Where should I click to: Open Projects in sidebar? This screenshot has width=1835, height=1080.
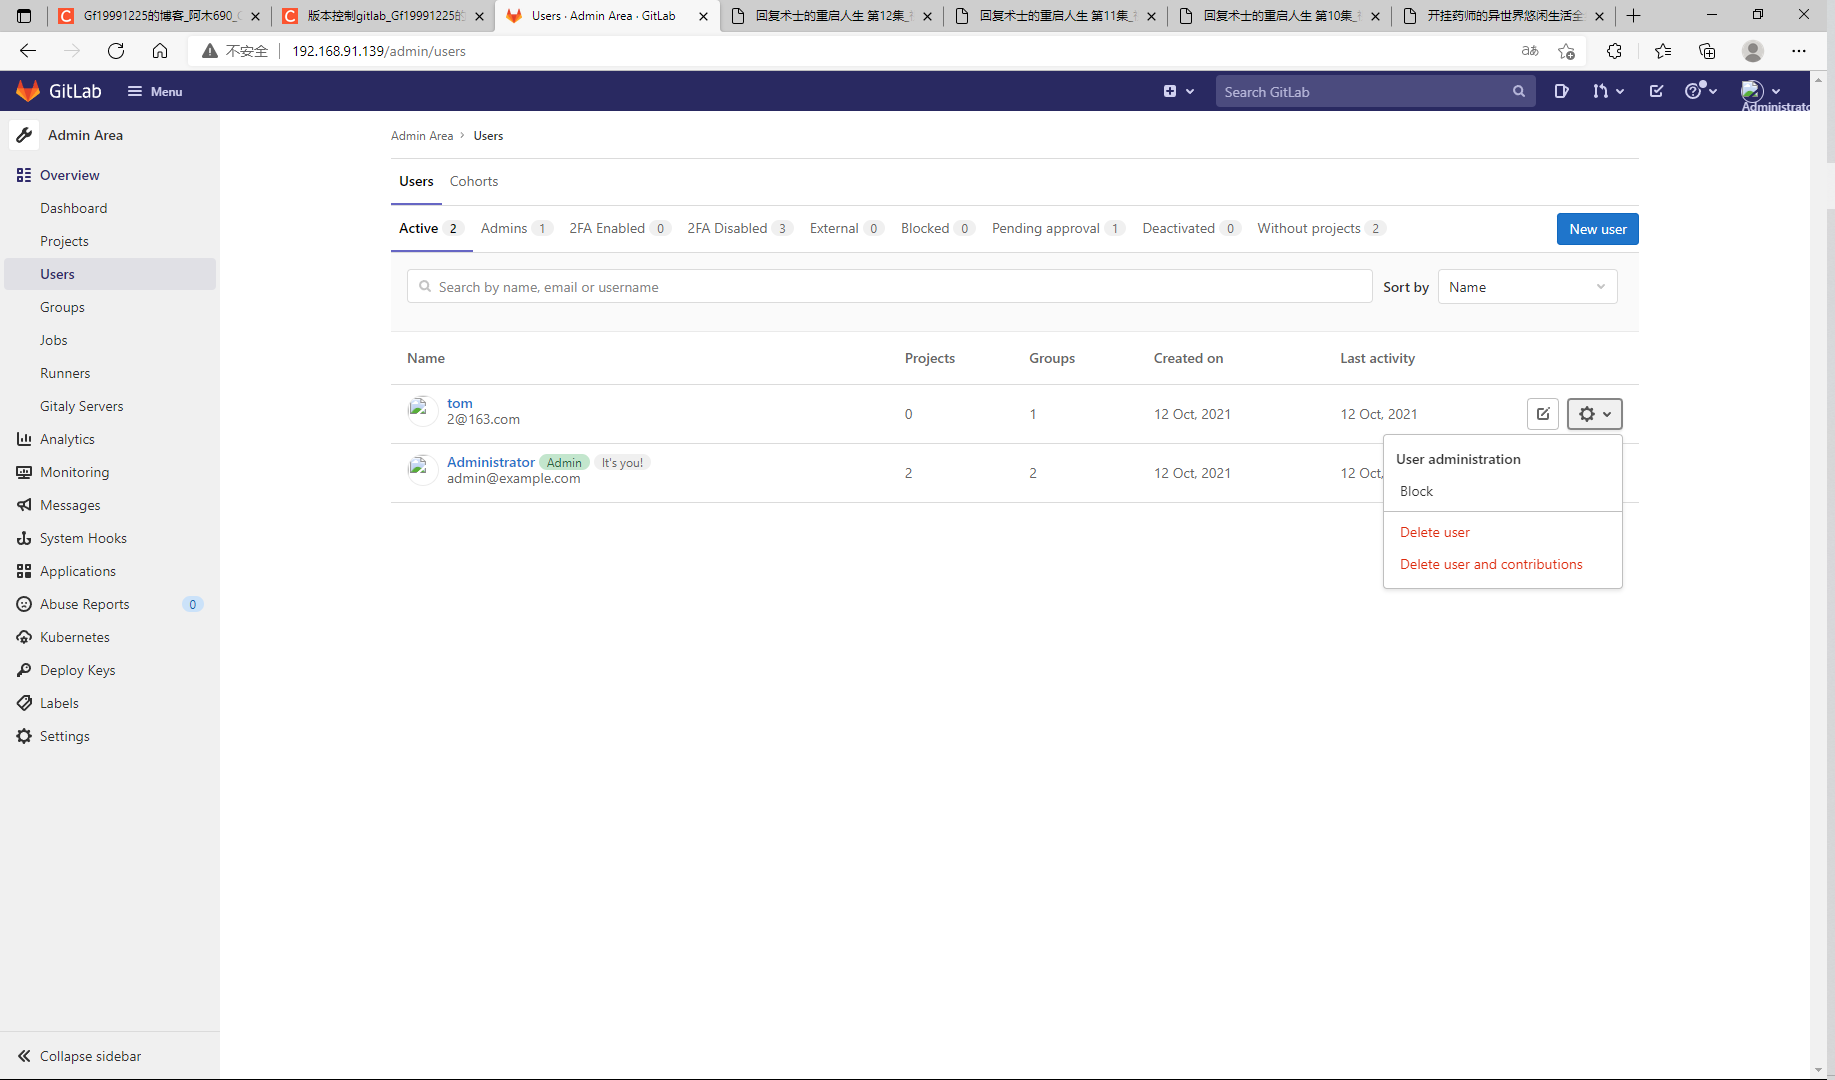[x=64, y=241]
